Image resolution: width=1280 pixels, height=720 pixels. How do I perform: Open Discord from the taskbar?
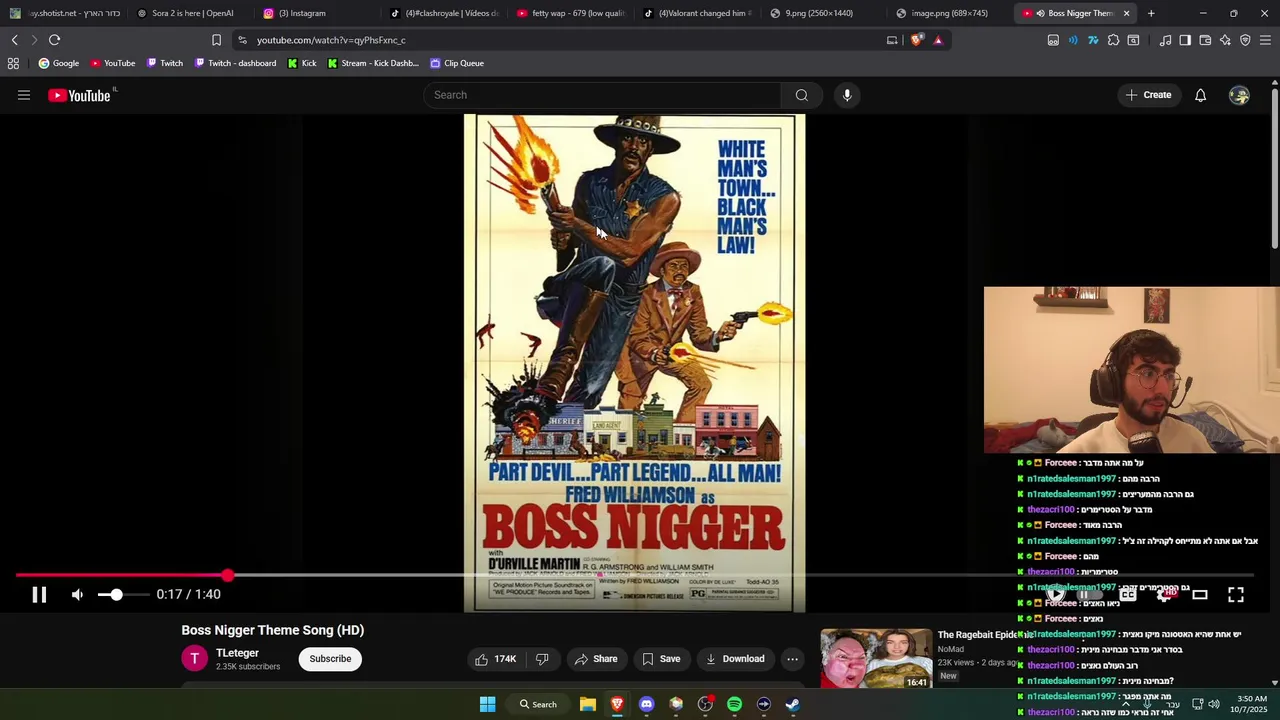(x=646, y=704)
